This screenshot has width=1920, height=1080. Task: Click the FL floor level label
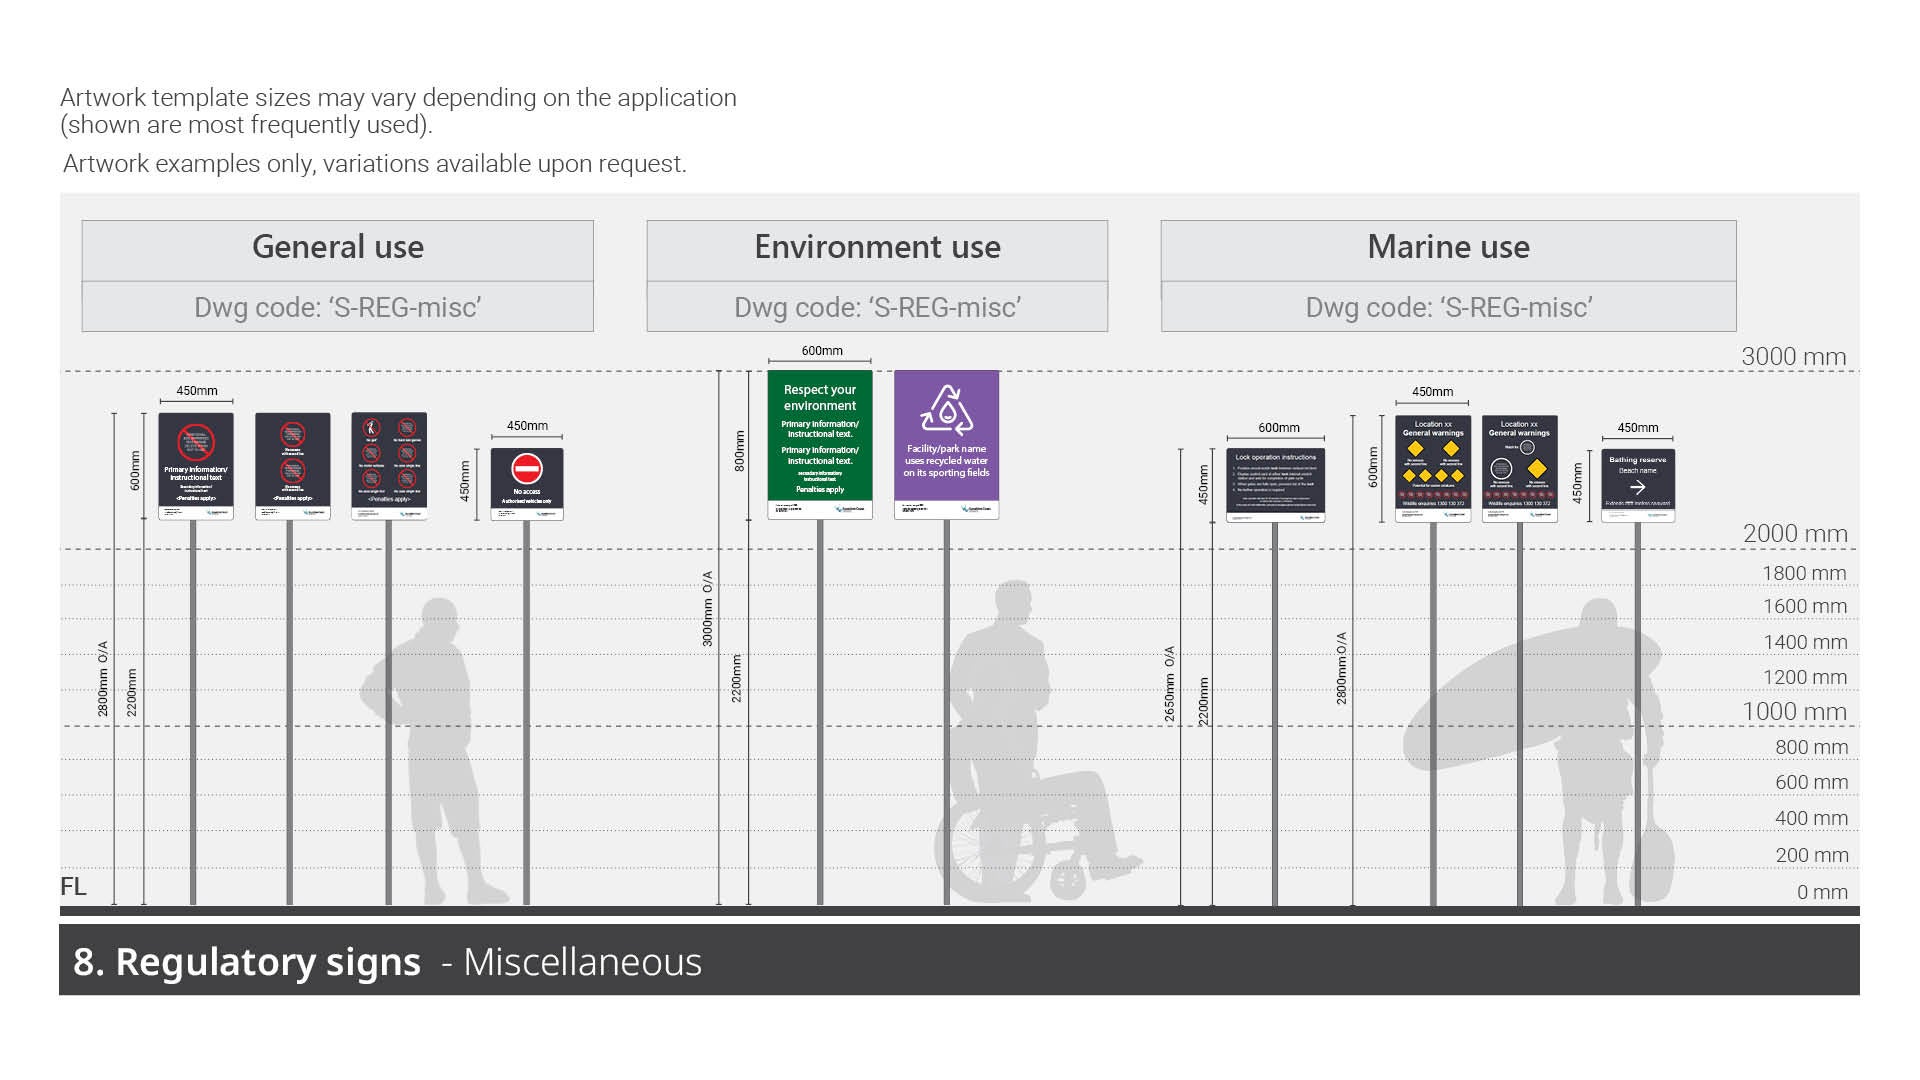tap(73, 887)
